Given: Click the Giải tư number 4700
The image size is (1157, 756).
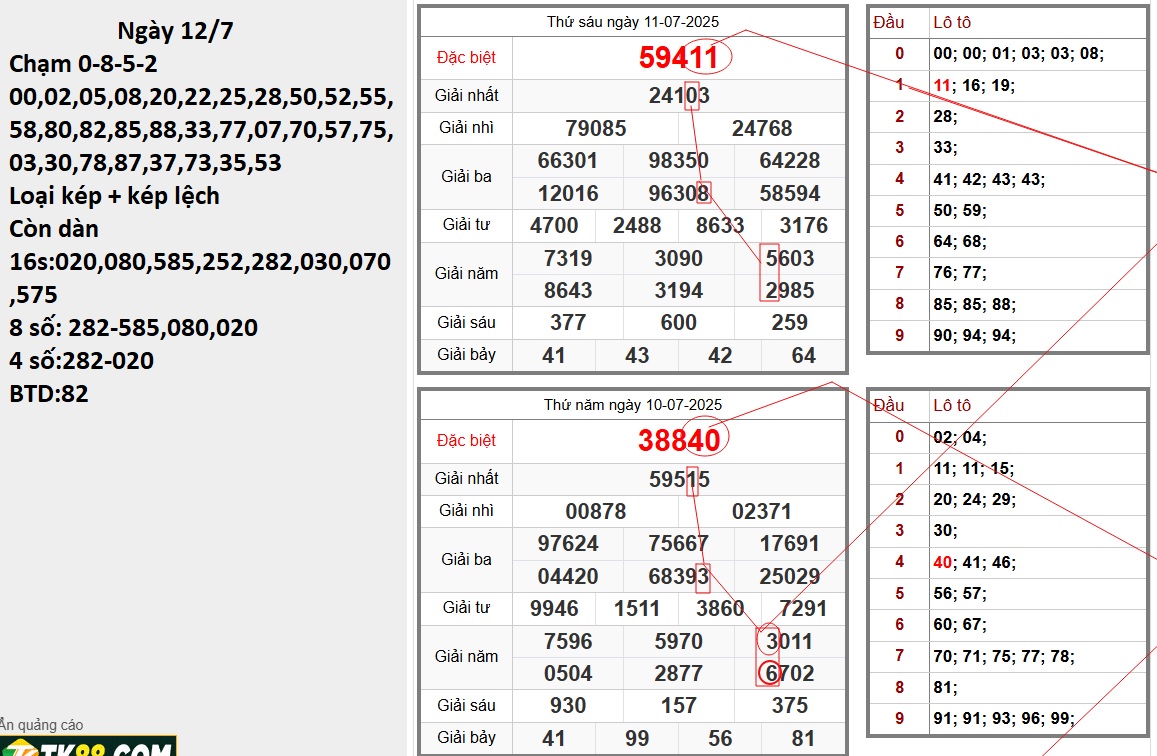Looking at the screenshot, I should [x=553, y=226].
